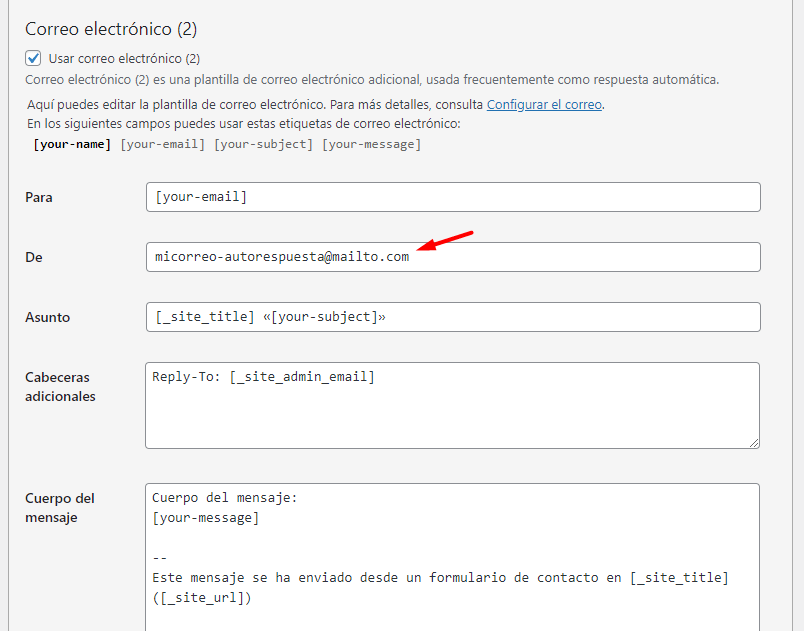The image size is (804, 631).
Task: Click the Correo electrónico (2) heading
Action: 111,29
